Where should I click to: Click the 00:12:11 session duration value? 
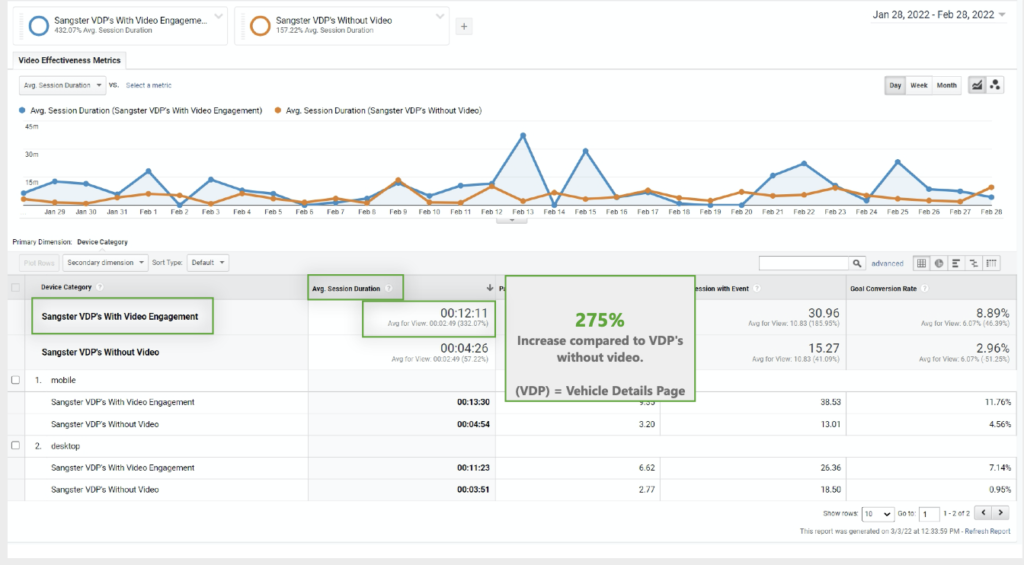(464, 313)
